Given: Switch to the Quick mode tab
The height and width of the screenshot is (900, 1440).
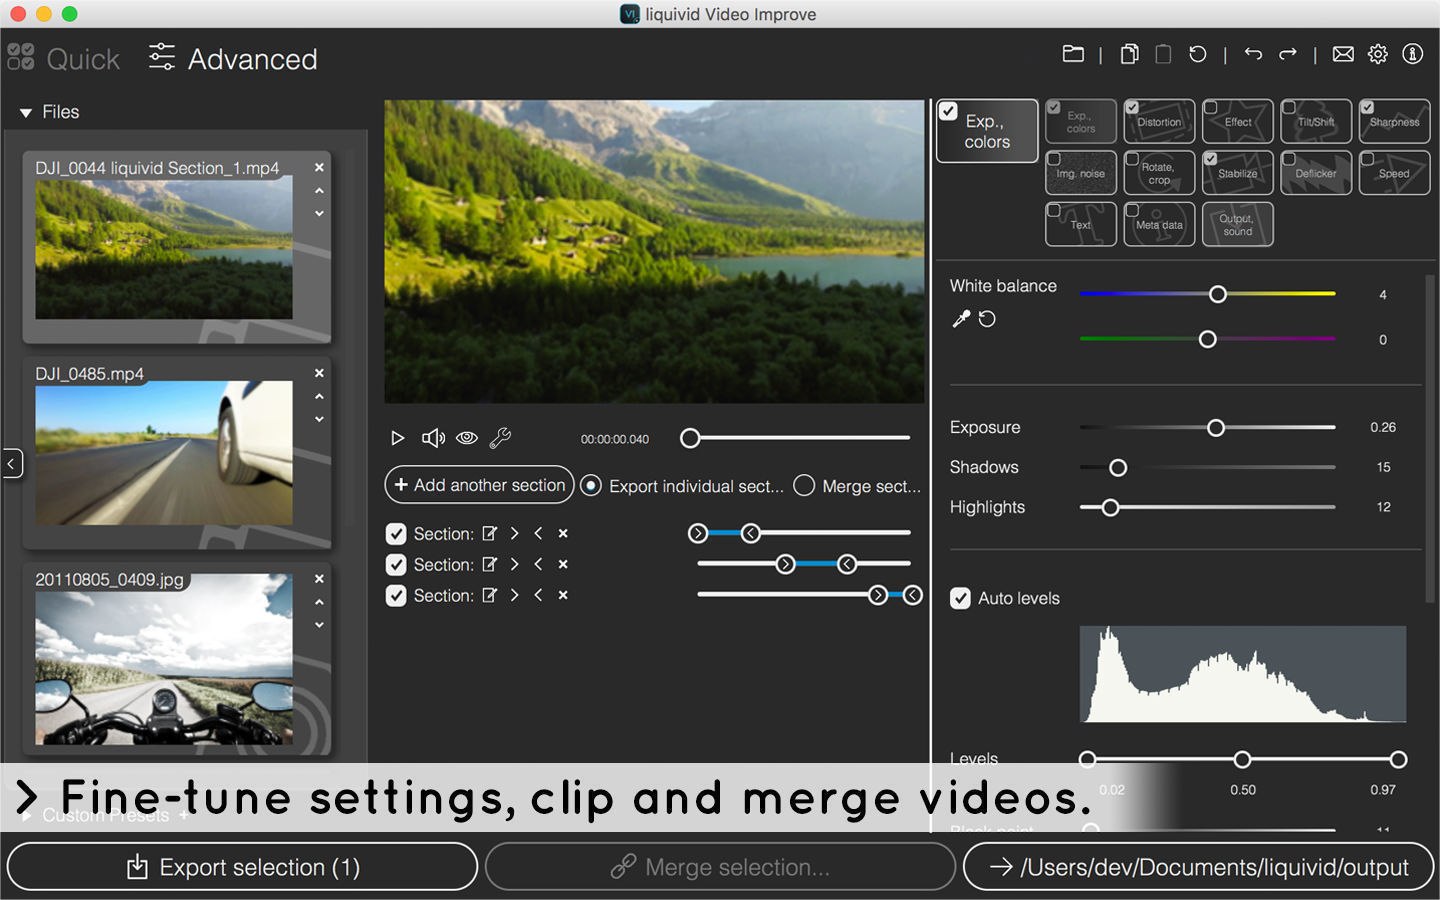Looking at the screenshot, I should point(64,58).
